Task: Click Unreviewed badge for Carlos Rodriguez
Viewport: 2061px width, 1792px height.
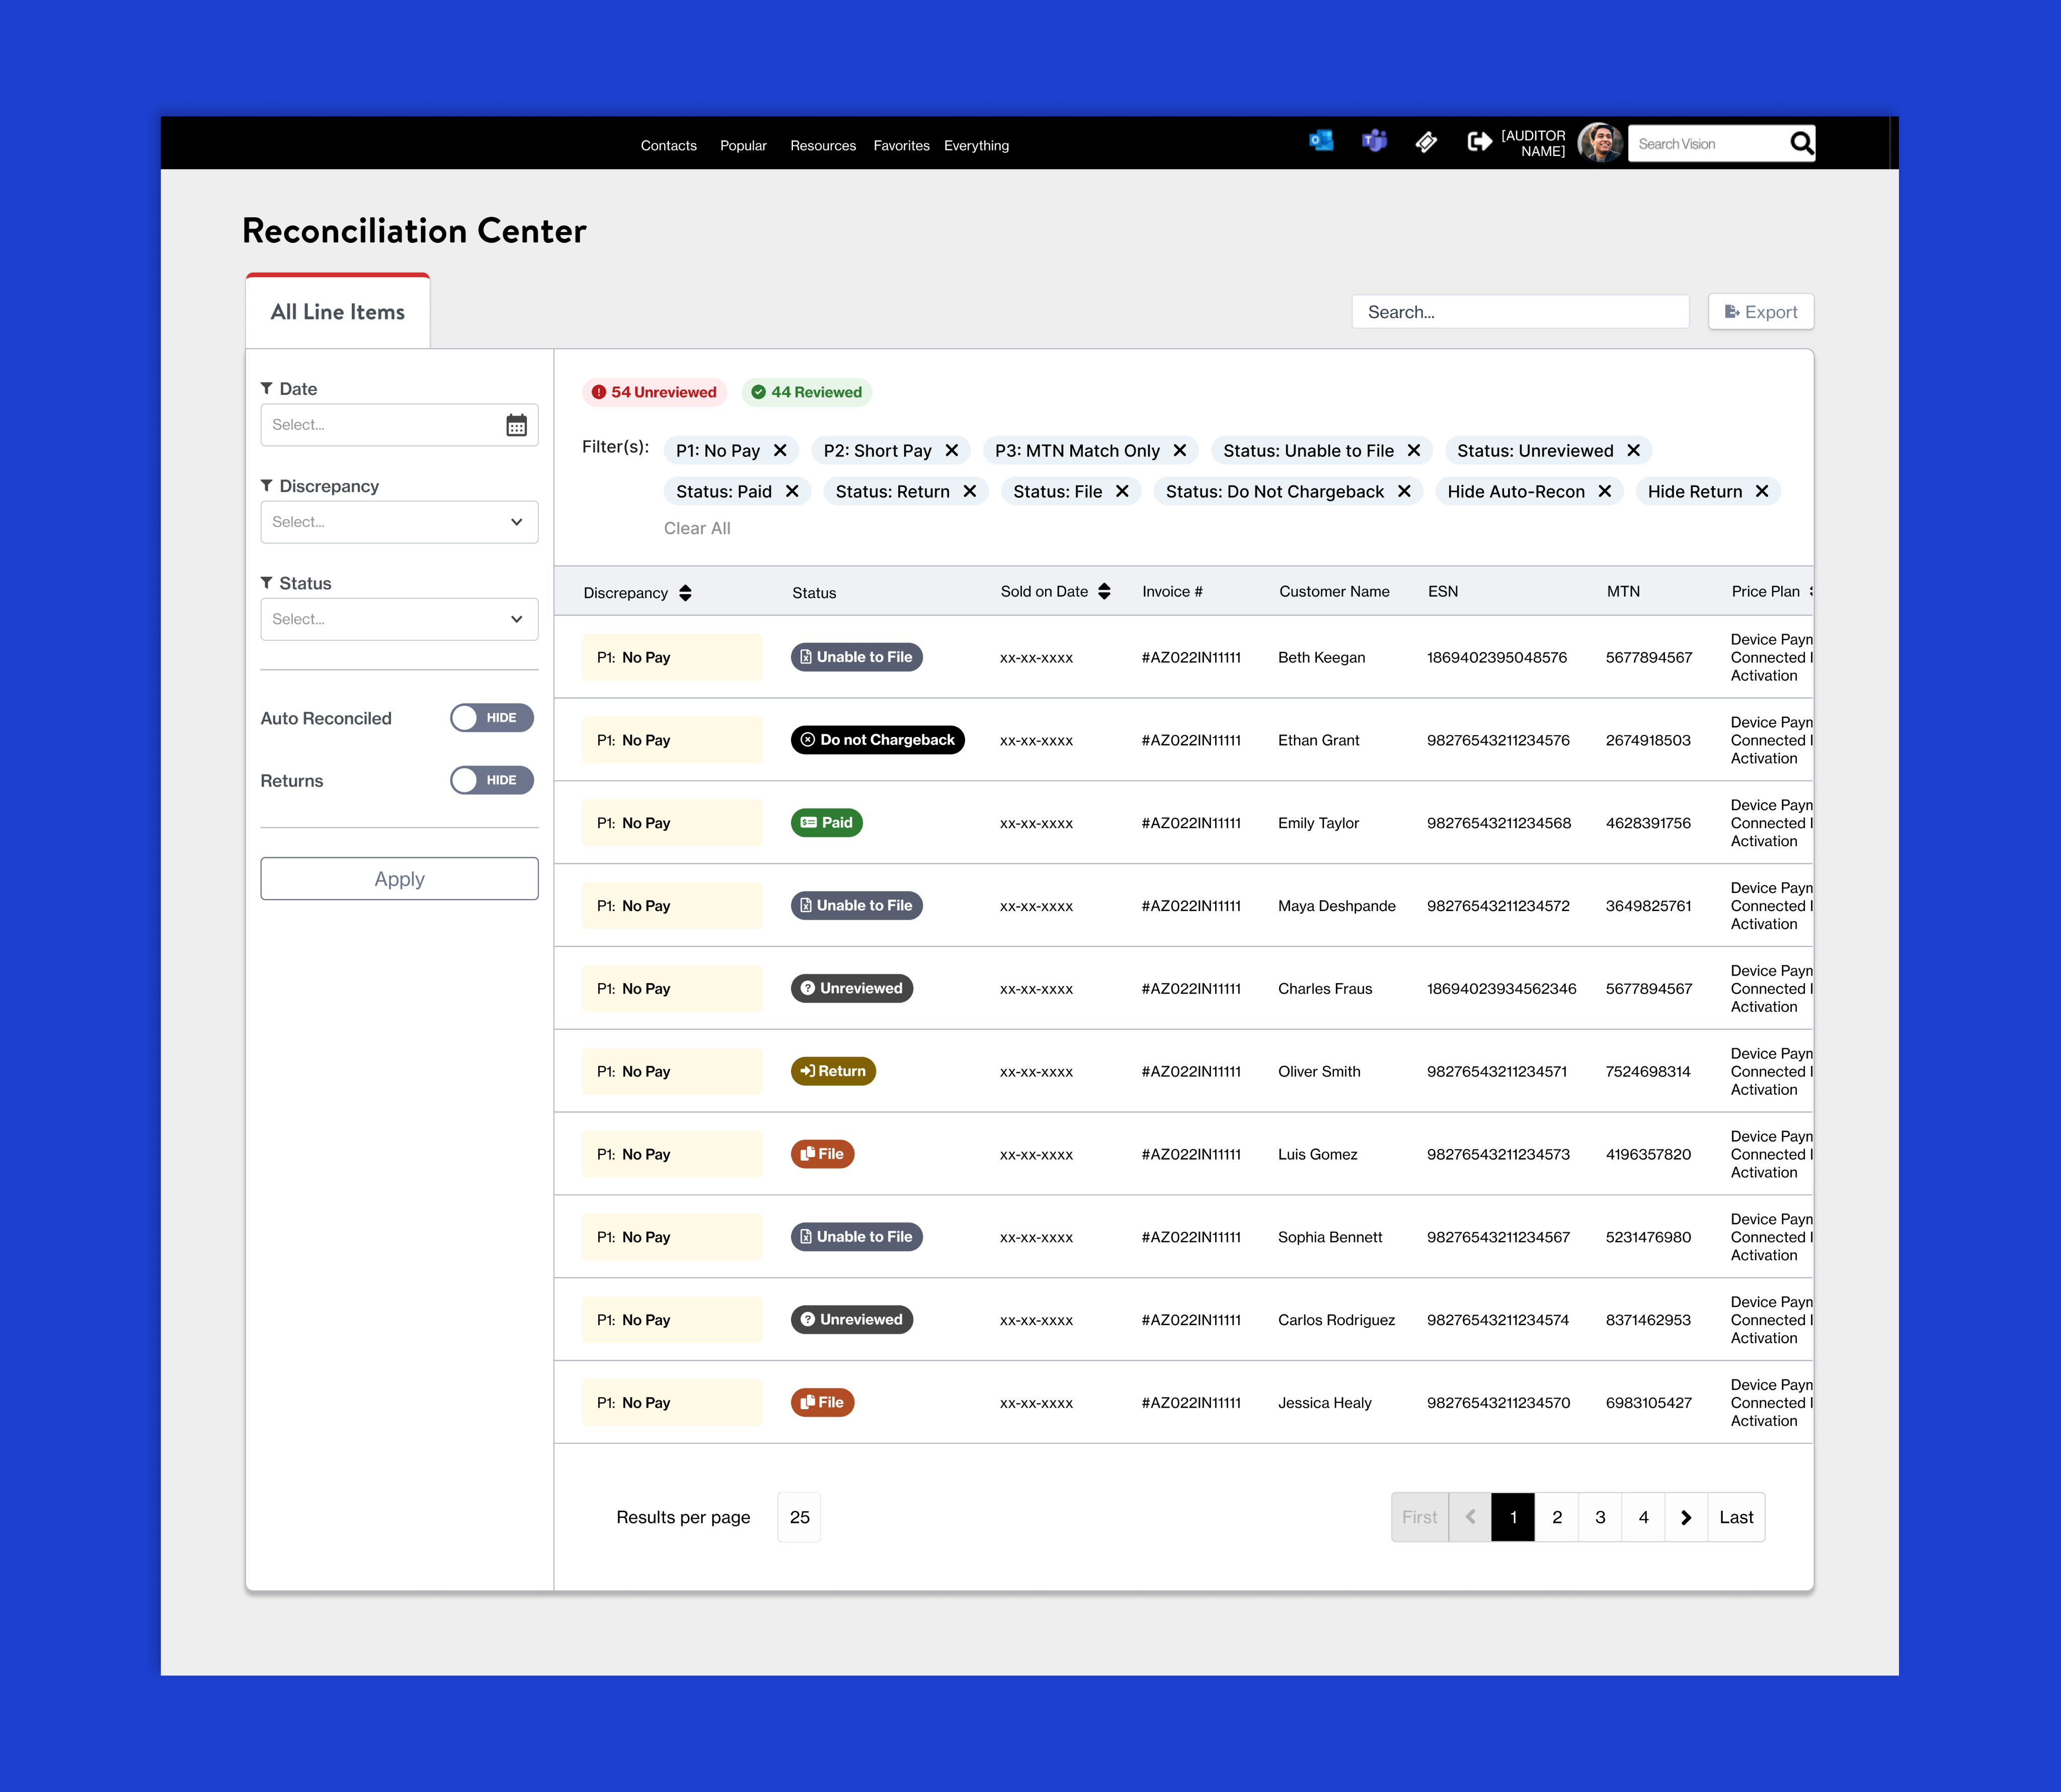Action: (852, 1319)
